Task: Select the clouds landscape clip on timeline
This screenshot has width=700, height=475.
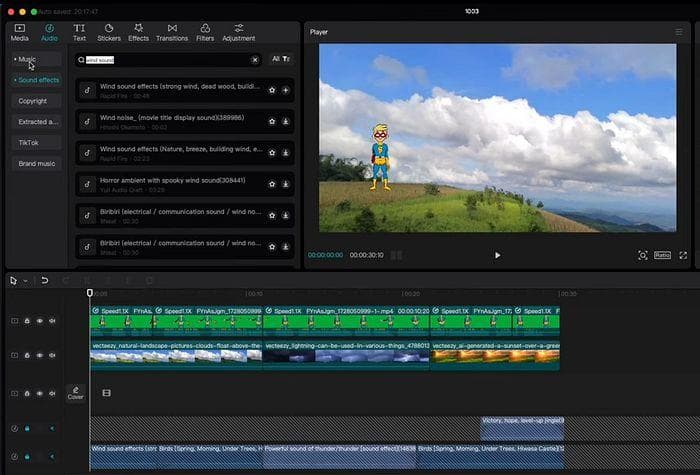Action: point(176,356)
